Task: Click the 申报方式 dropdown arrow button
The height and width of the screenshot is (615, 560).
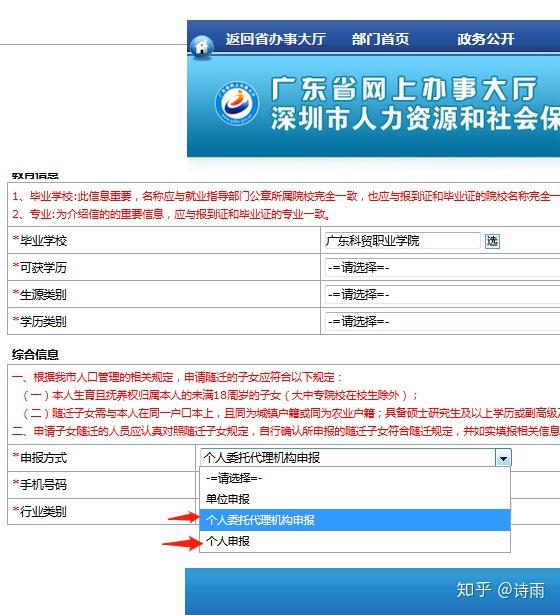Action: [x=503, y=457]
